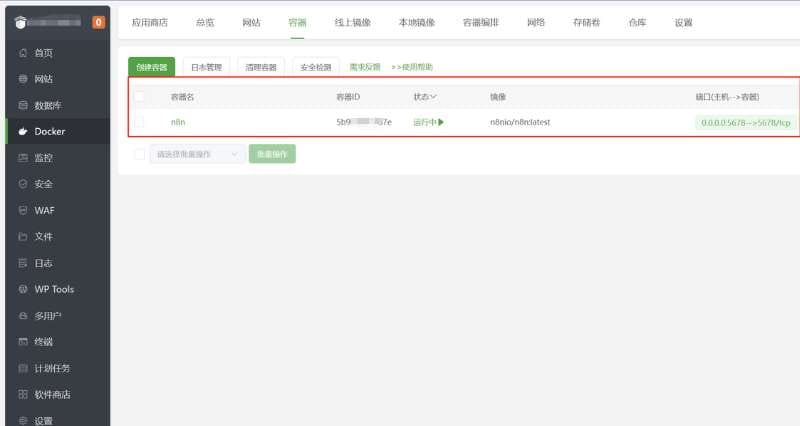Click the 镜像 column header
The image size is (800, 426).
(498, 96)
